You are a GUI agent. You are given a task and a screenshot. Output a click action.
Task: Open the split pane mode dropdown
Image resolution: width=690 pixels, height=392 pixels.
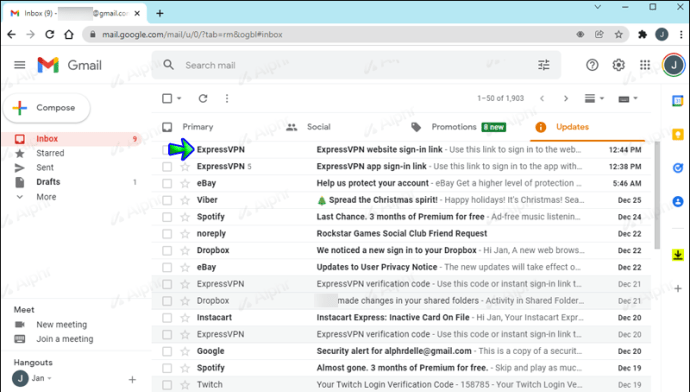594,99
